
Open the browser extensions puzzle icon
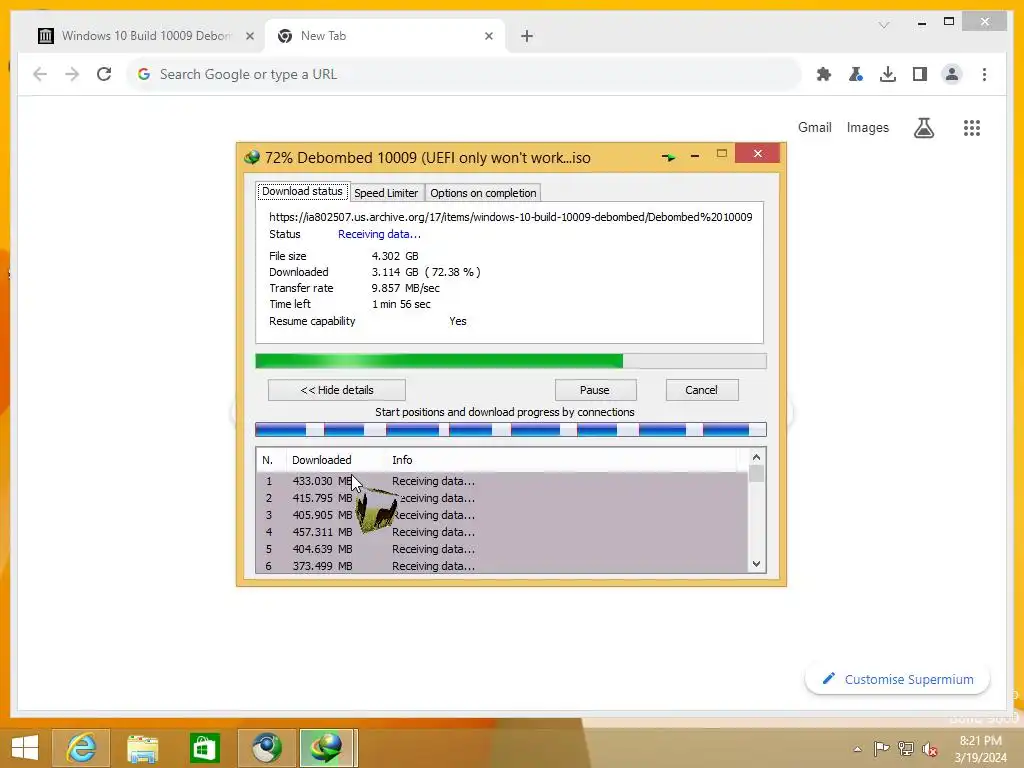tap(824, 74)
